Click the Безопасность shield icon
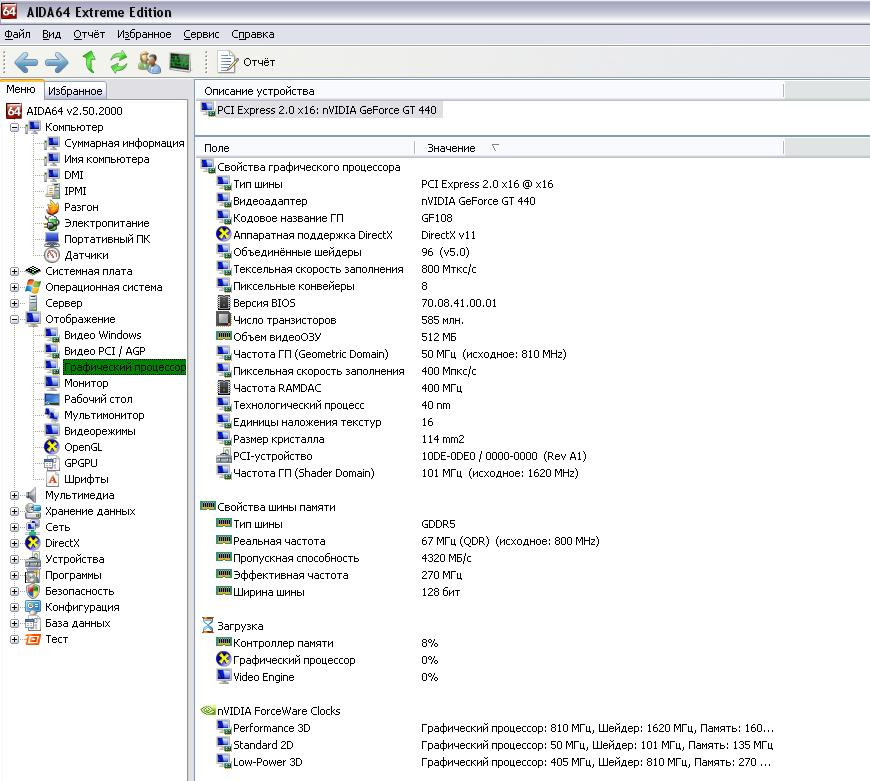The image size is (870, 781). pos(33,591)
